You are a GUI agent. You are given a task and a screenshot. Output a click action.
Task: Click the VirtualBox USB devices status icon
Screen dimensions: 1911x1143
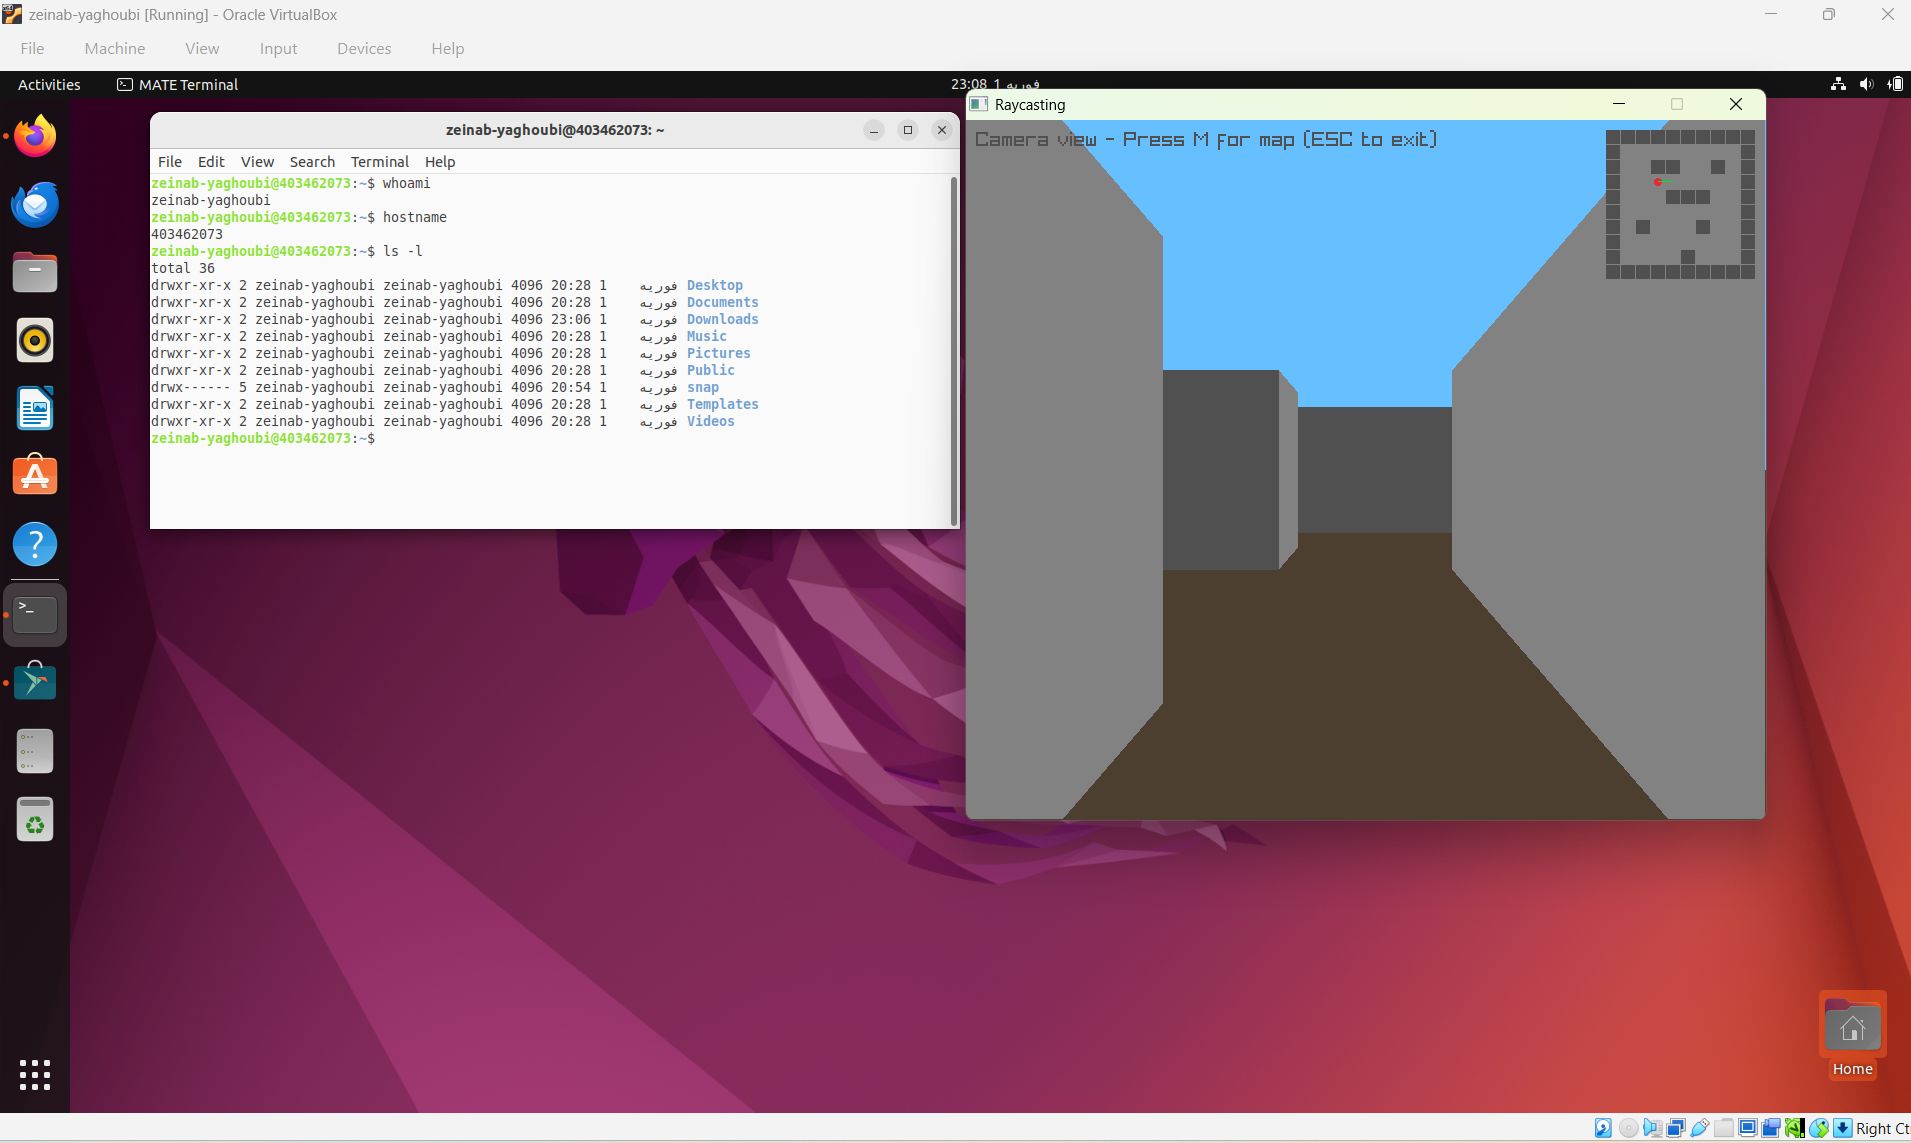[1699, 1127]
